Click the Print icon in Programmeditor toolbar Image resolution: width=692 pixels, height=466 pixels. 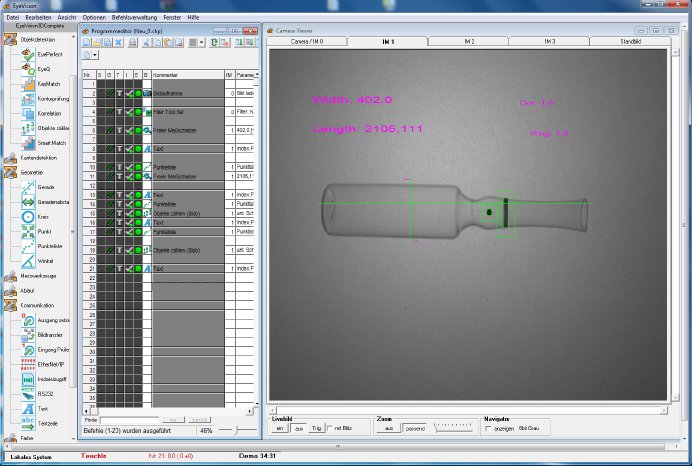coord(132,43)
